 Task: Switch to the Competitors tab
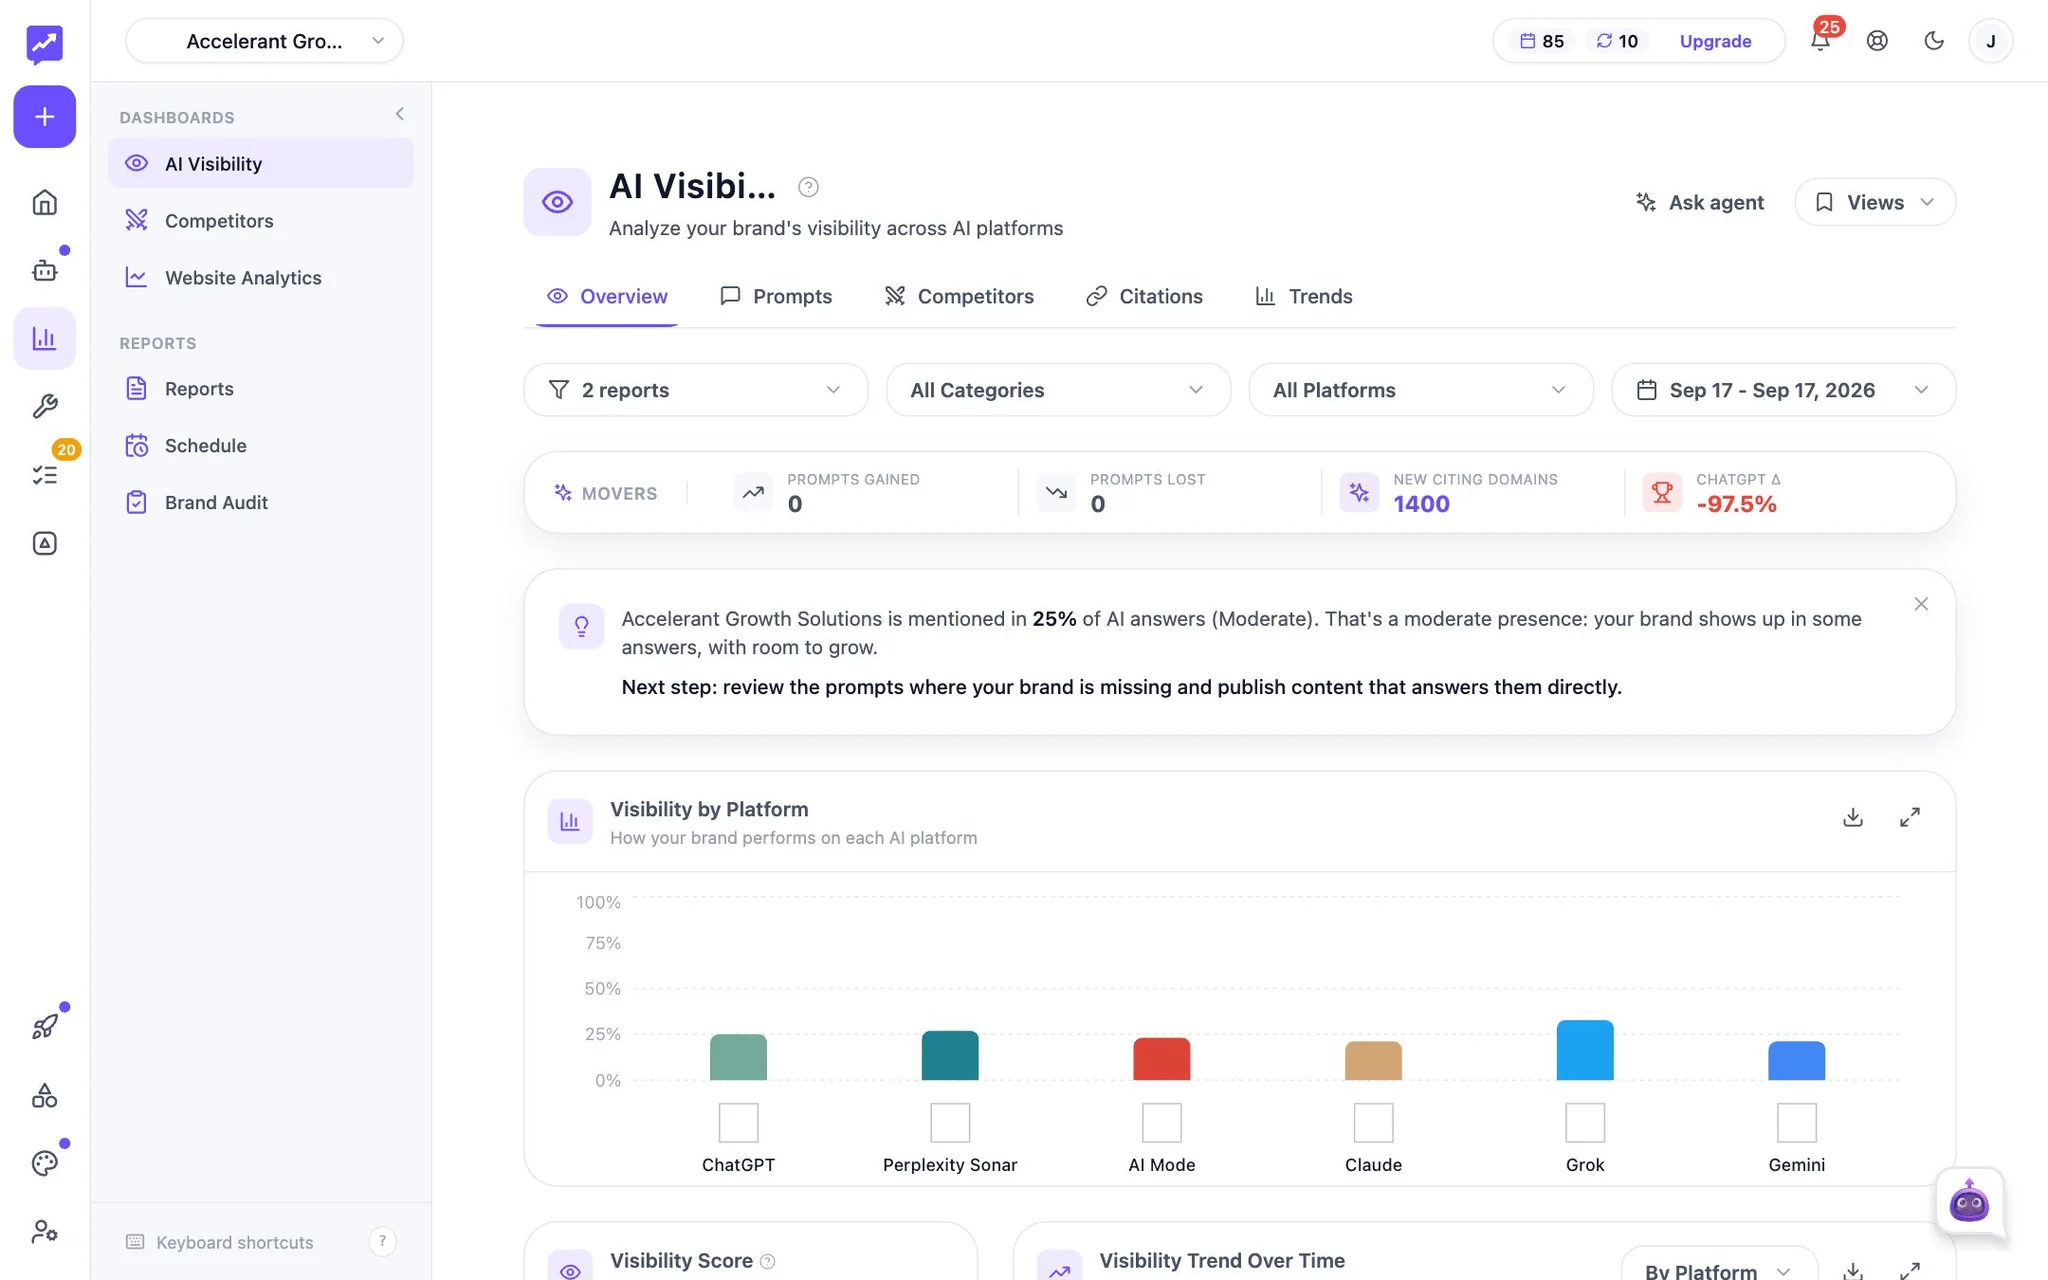click(959, 296)
